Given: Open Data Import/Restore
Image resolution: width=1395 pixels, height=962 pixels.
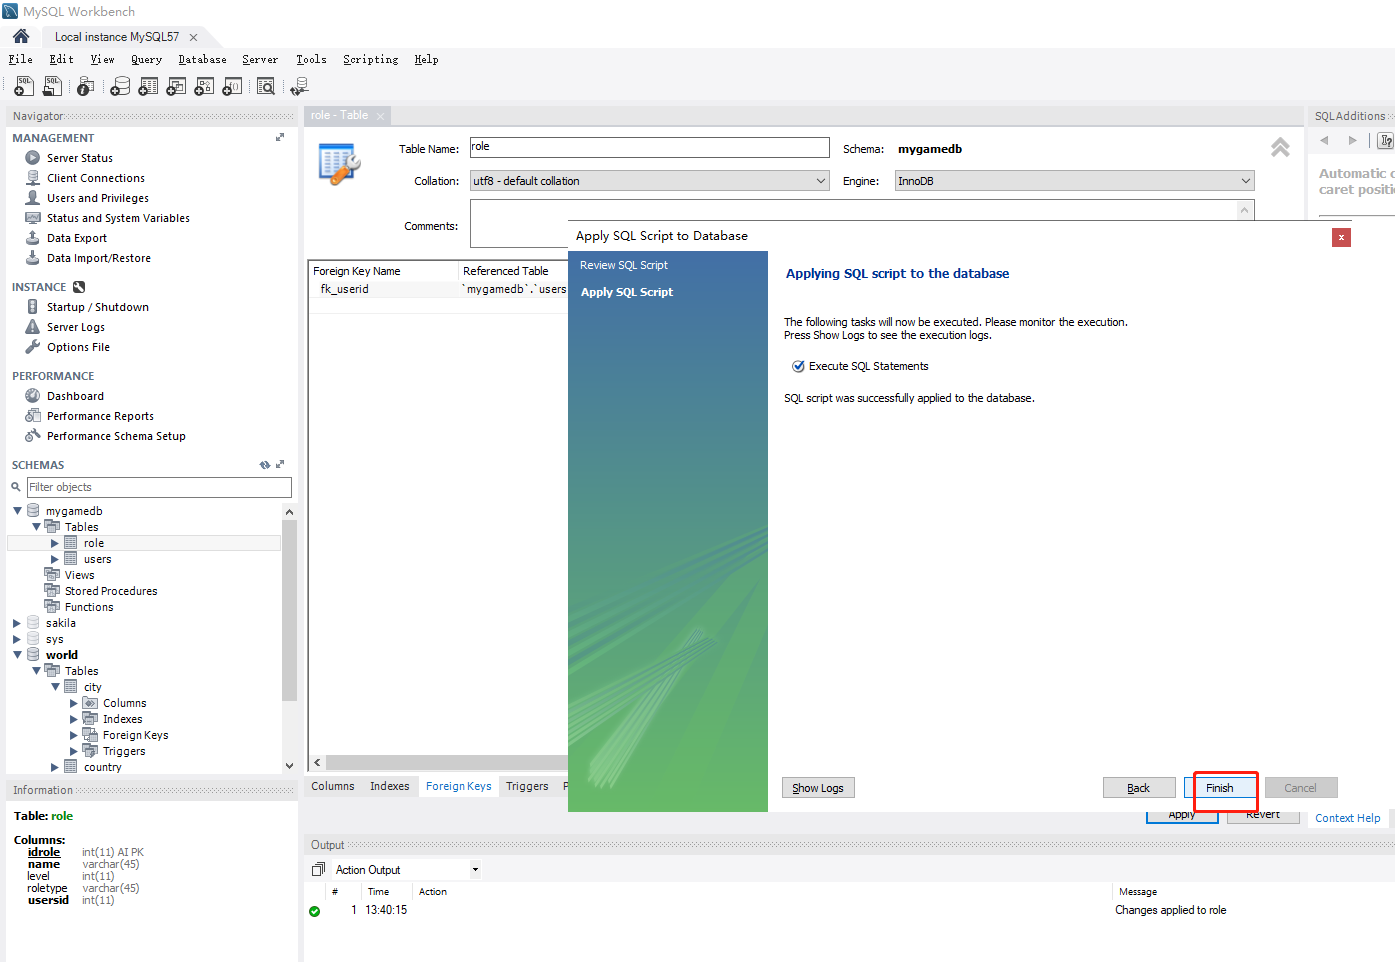Looking at the screenshot, I should pyautogui.click(x=98, y=258).
